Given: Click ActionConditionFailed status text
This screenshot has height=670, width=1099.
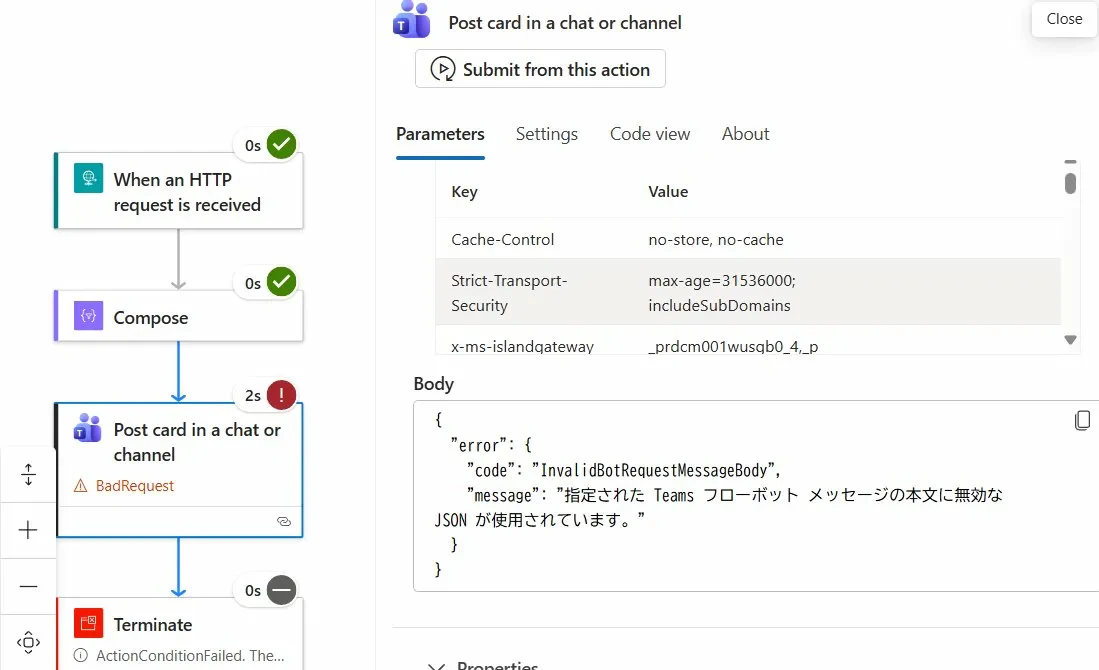Looking at the screenshot, I should 190,655.
